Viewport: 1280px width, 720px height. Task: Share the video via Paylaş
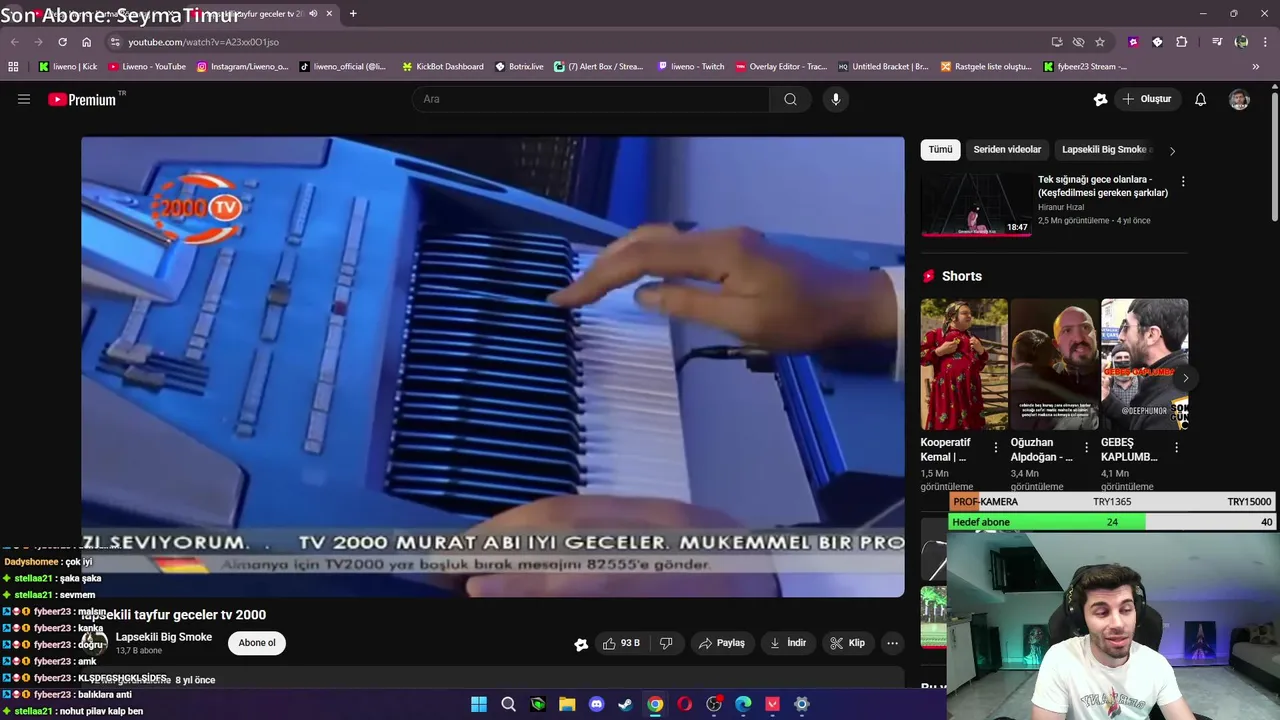[x=721, y=643]
